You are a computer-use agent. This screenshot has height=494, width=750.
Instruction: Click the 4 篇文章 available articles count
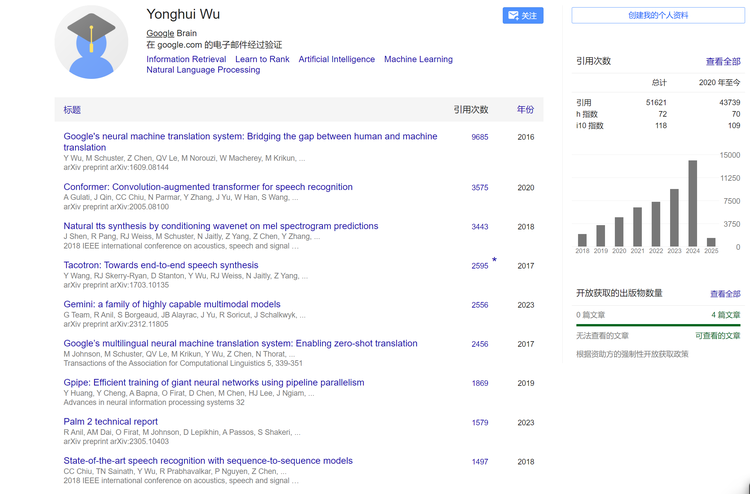(726, 315)
